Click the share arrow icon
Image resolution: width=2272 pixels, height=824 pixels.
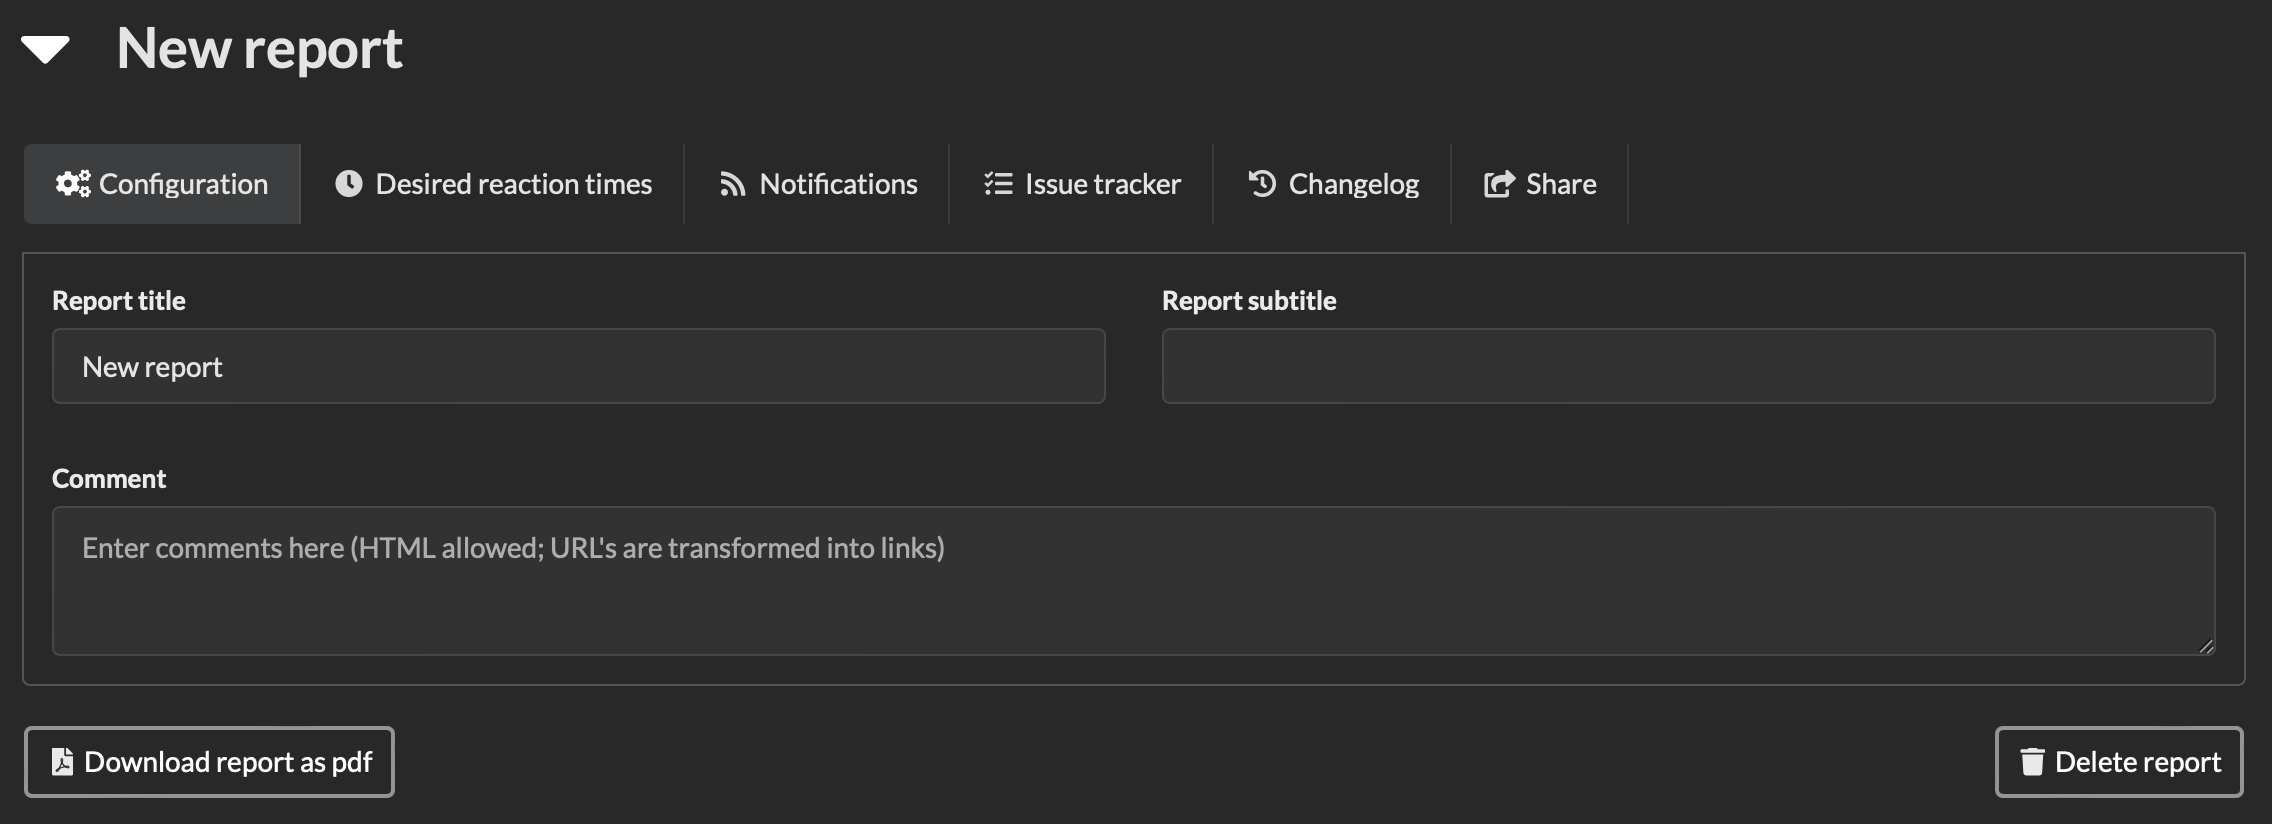click(x=1499, y=184)
